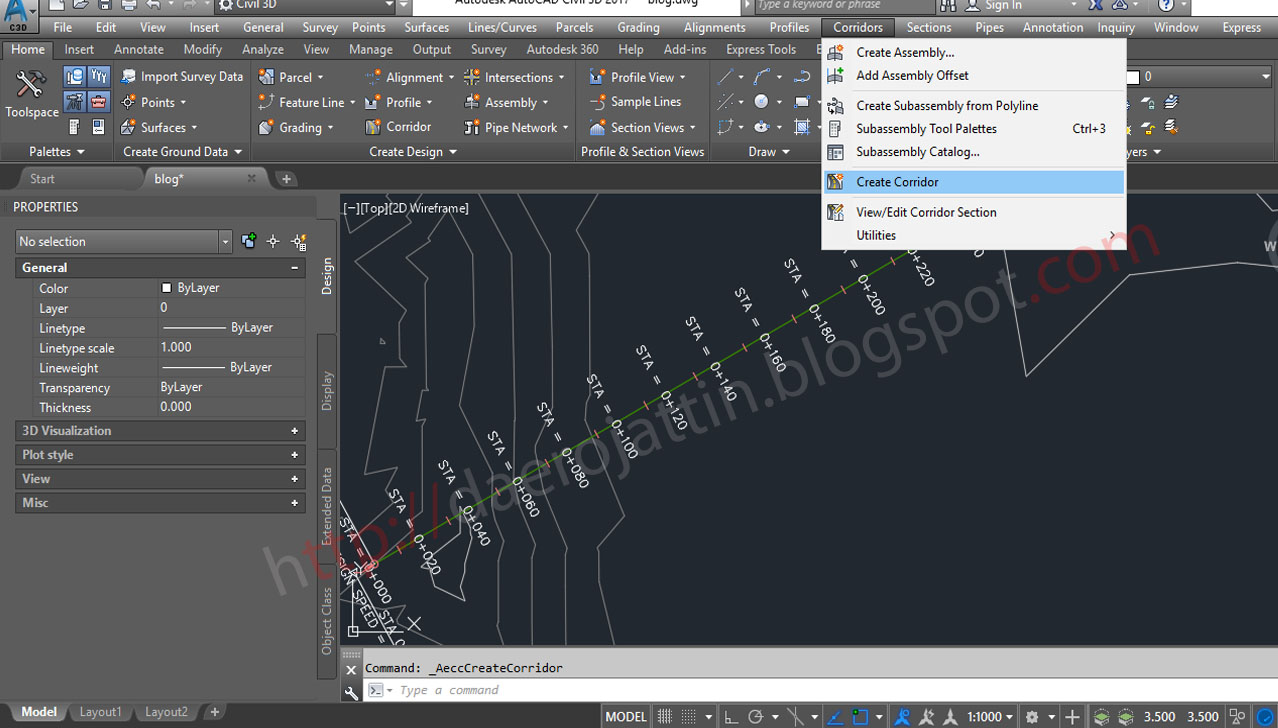Switch to the Layout1 tab
The height and width of the screenshot is (728, 1278).
coord(100,712)
